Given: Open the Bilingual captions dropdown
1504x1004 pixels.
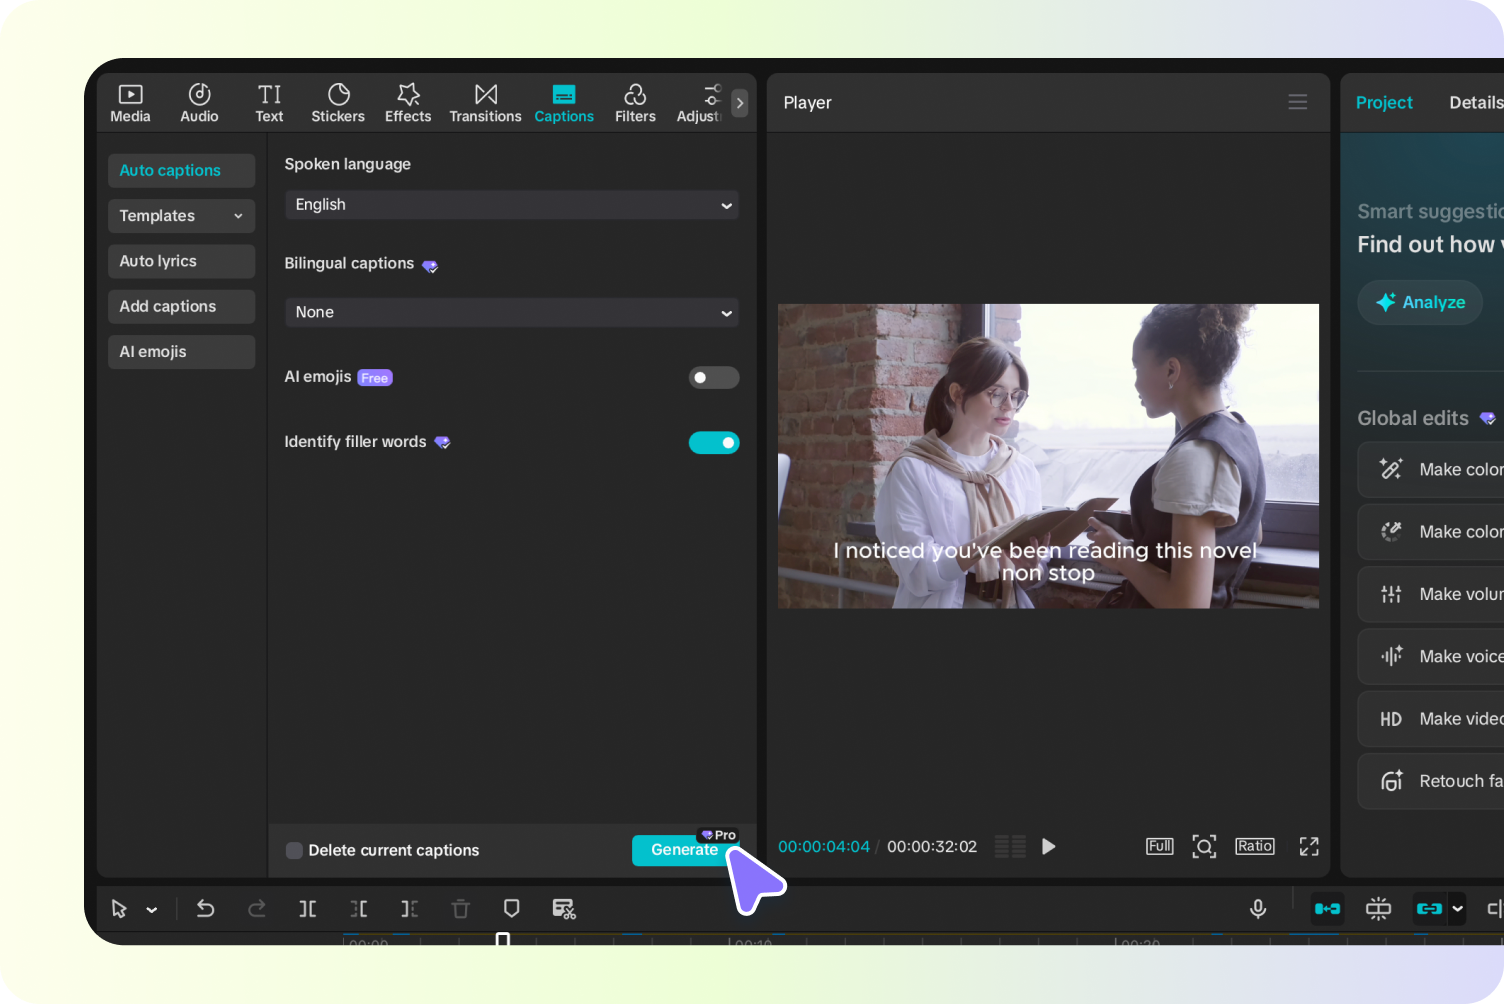Looking at the screenshot, I should click(x=511, y=312).
